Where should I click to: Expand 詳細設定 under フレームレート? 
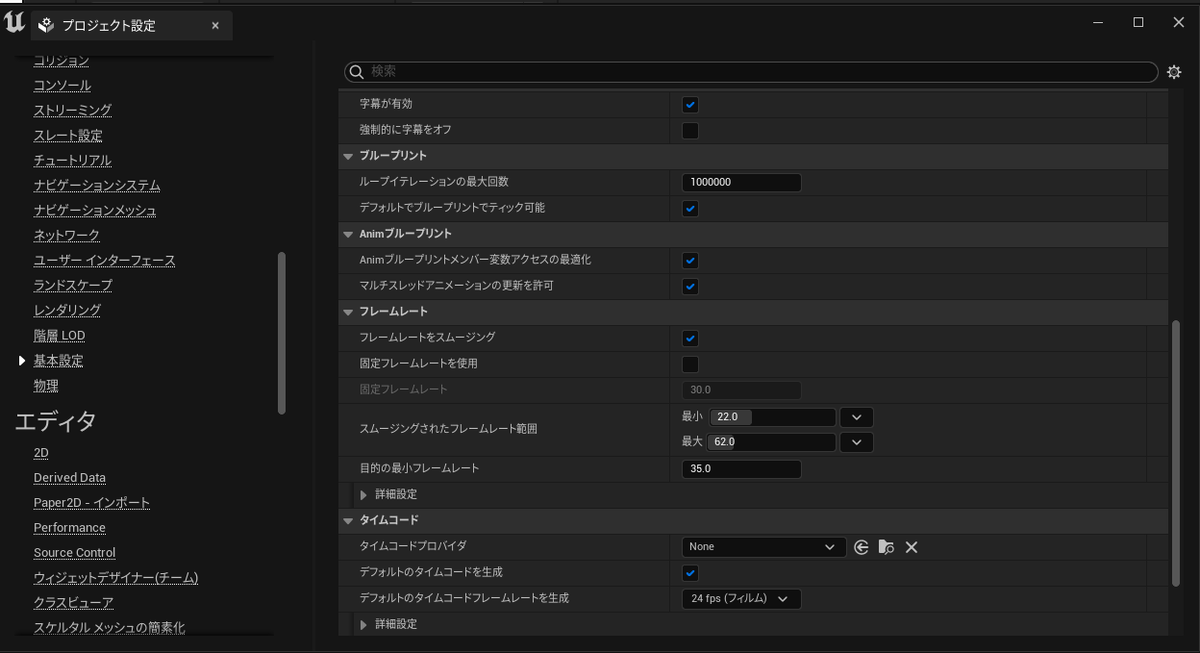(x=364, y=495)
